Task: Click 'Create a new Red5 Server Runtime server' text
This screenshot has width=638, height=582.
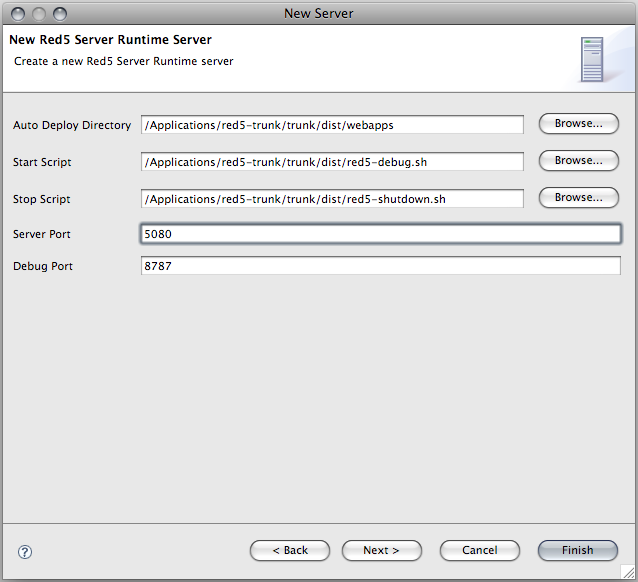Action: point(124,61)
